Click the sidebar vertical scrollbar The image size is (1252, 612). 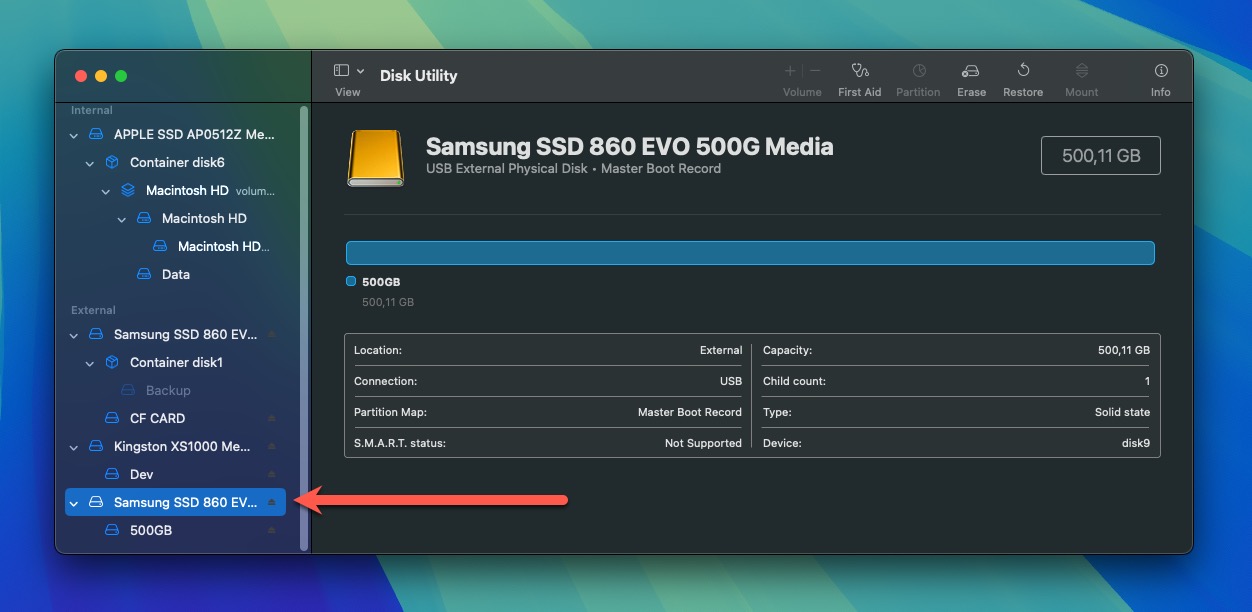click(x=304, y=327)
